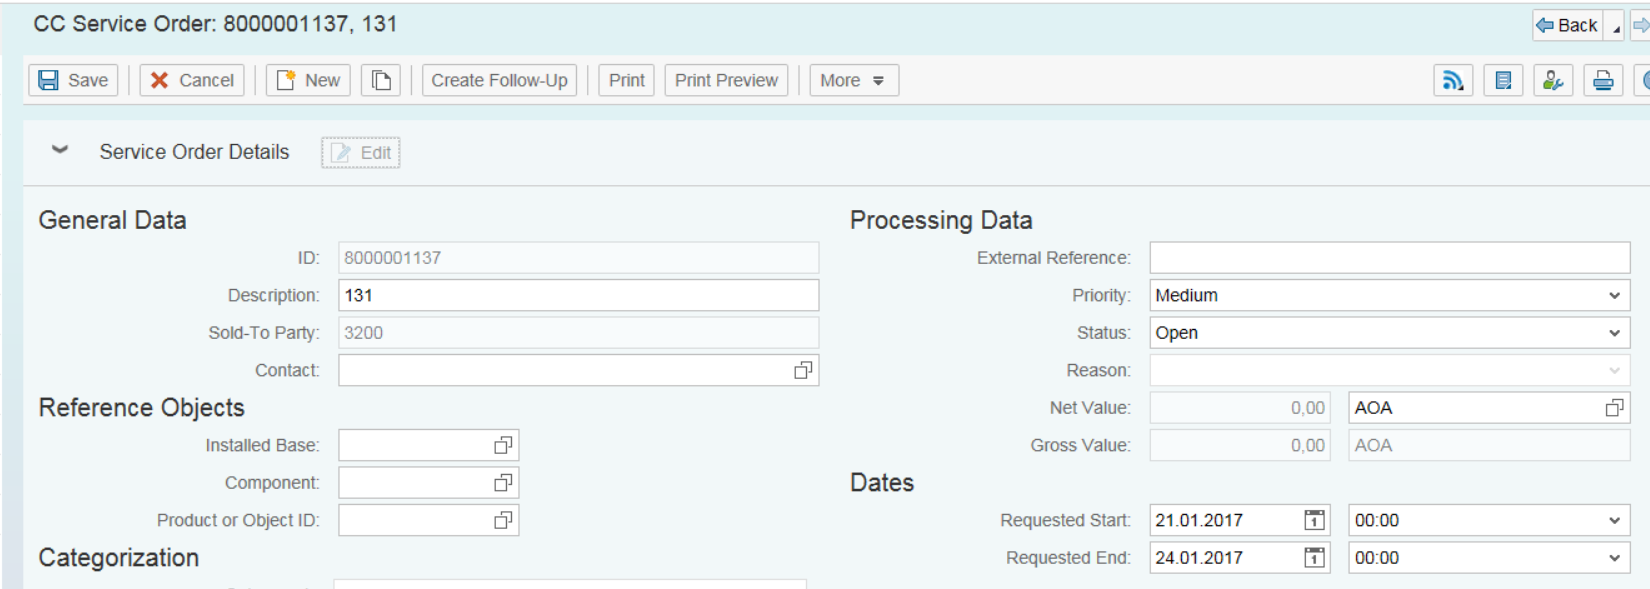Open the Requested End calendar picker
The width and height of the screenshot is (1650, 589).
coord(1314,558)
